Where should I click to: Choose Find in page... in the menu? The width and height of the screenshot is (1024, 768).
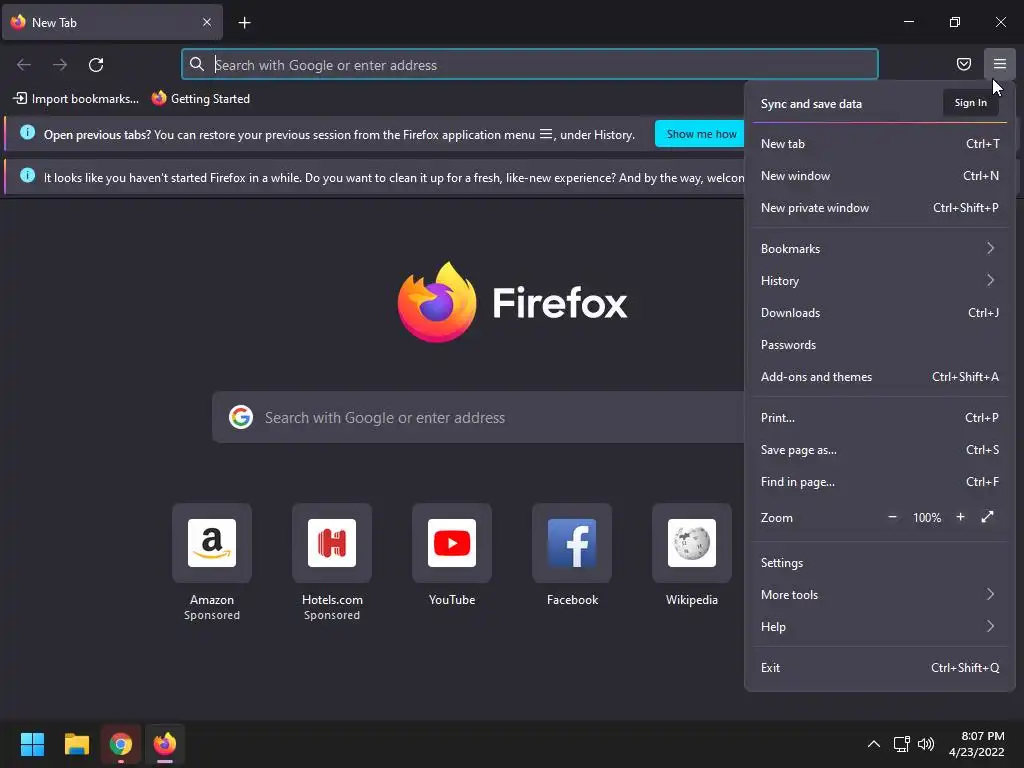pyautogui.click(x=880, y=482)
